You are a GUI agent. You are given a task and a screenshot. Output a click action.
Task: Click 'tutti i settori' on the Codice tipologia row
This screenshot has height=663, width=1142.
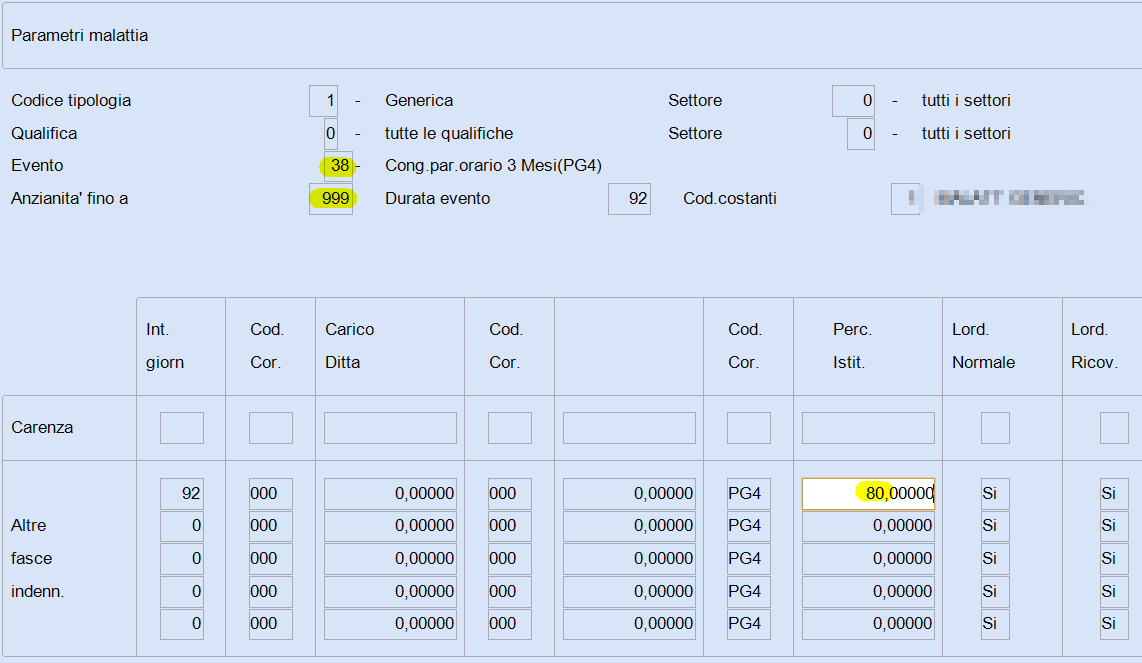point(966,101)
